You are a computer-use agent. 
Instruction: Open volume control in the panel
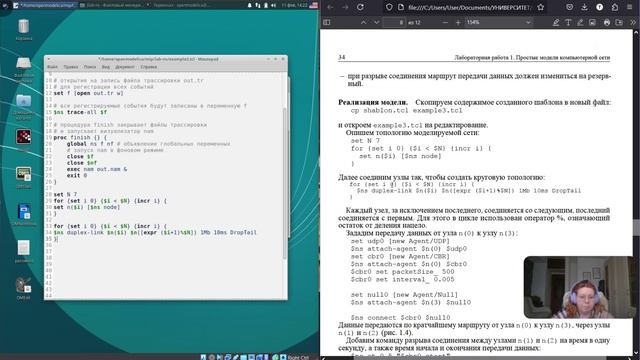pos(273,5)
